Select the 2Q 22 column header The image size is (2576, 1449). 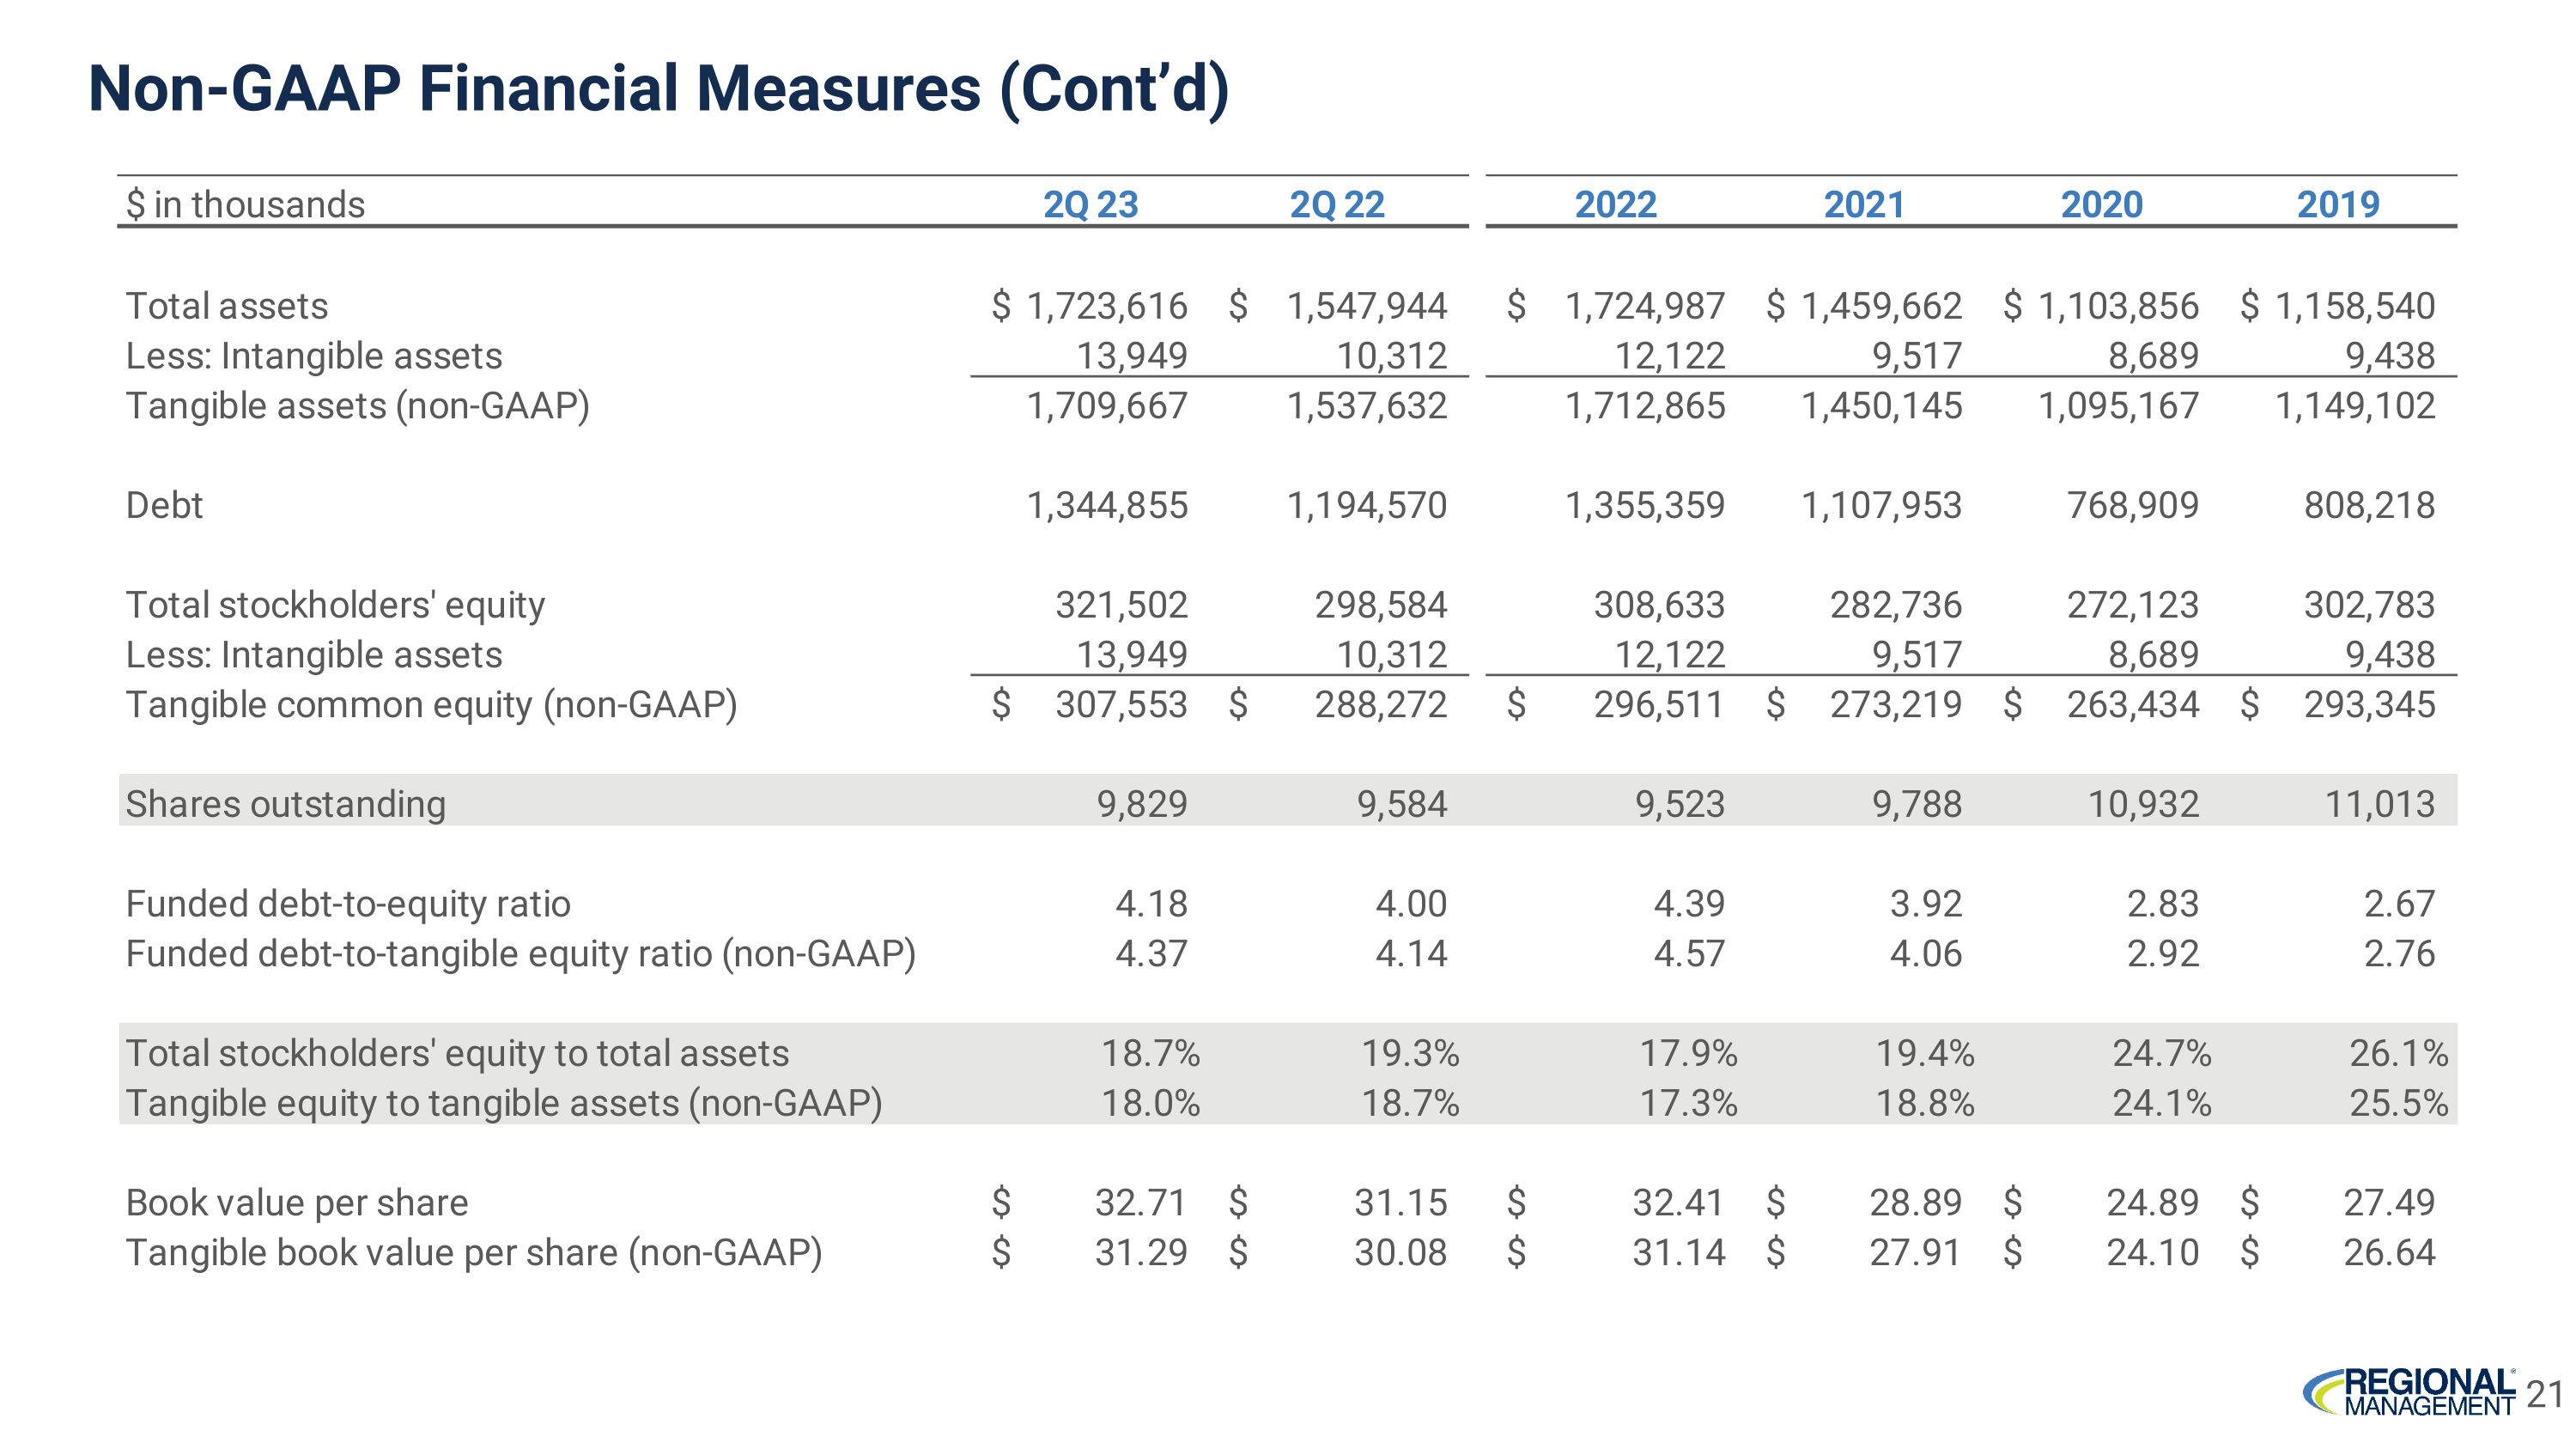coord(1336,205)
